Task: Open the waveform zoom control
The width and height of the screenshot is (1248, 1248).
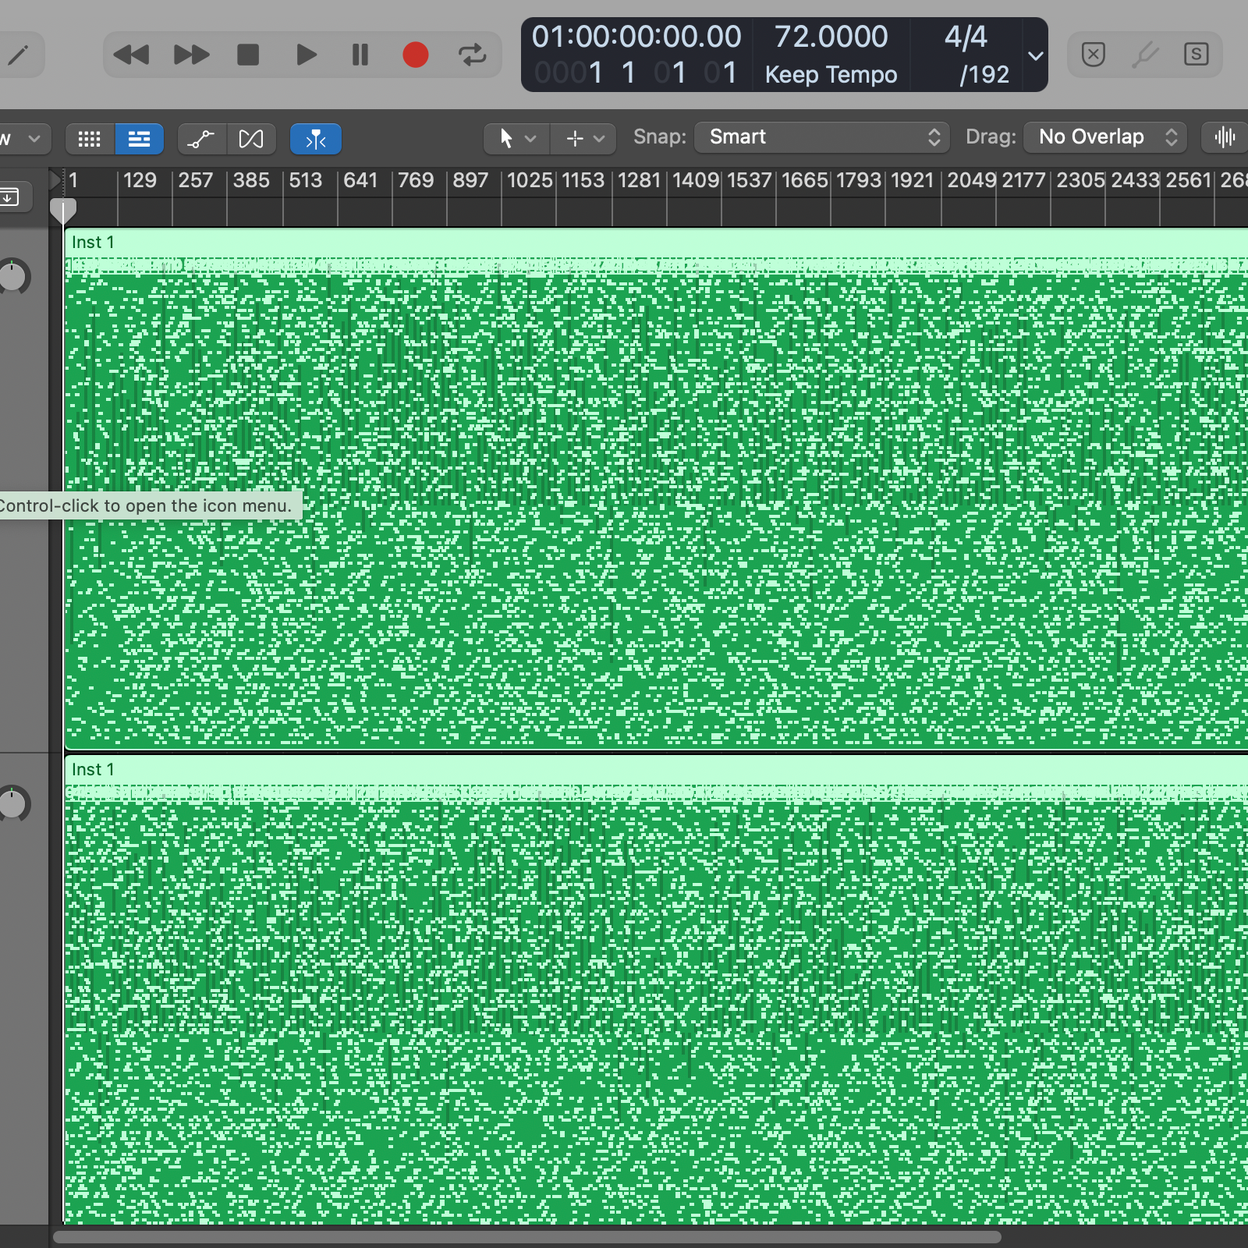Action: pos(1224,138)
